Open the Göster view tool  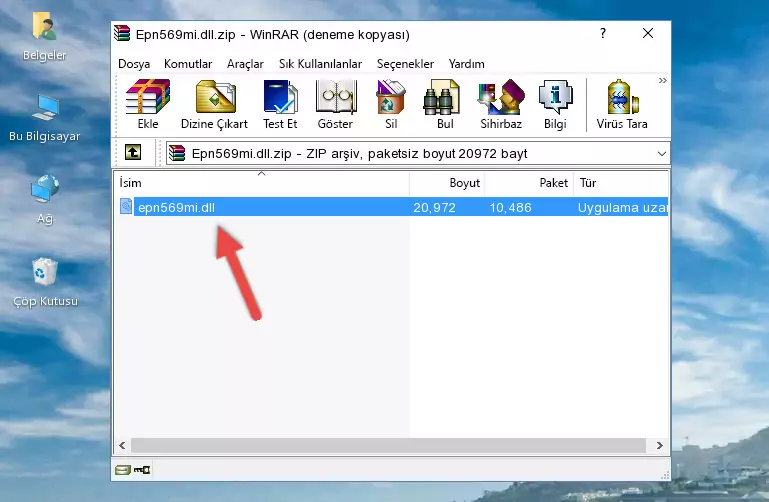click(335, 104)
